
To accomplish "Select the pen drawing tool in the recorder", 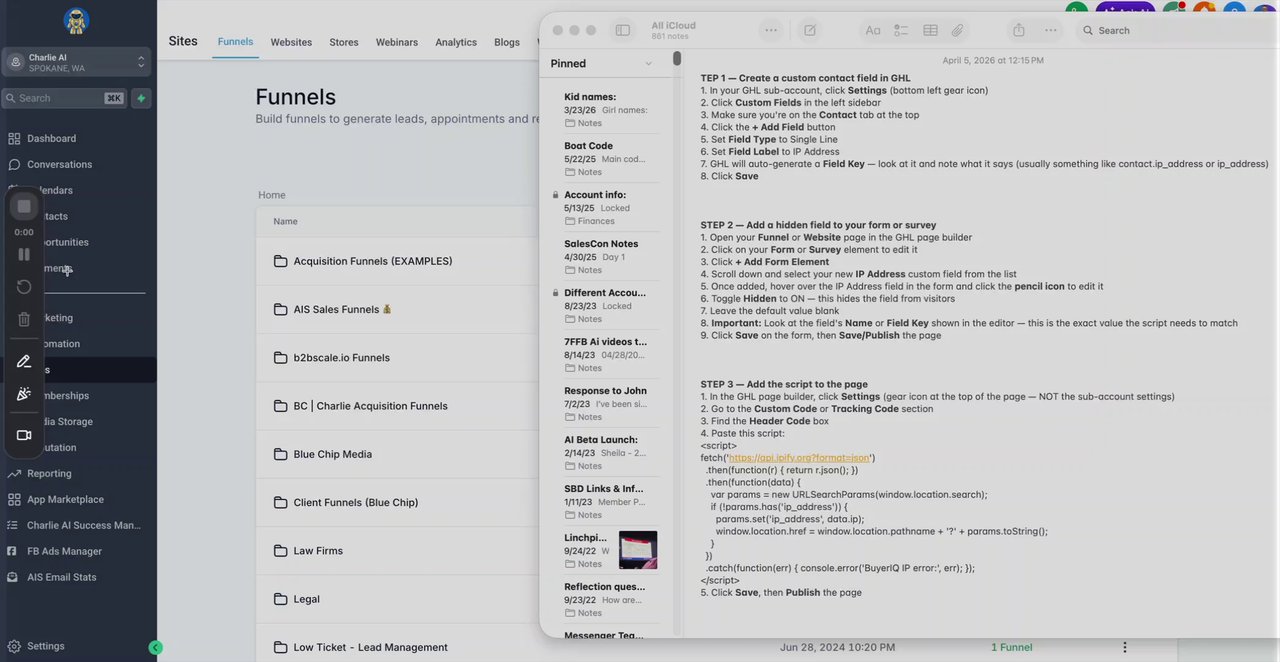I will click(x=24, y=361).
